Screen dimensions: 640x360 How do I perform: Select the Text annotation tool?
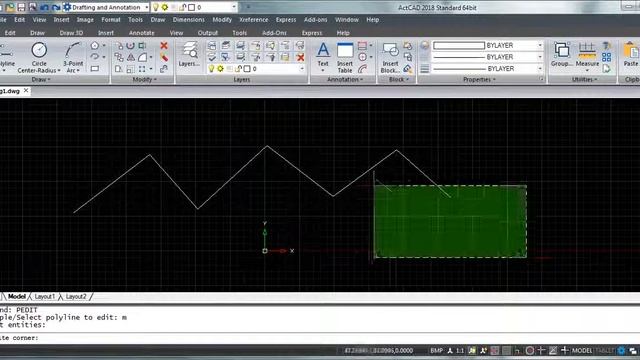click(323, 56)
